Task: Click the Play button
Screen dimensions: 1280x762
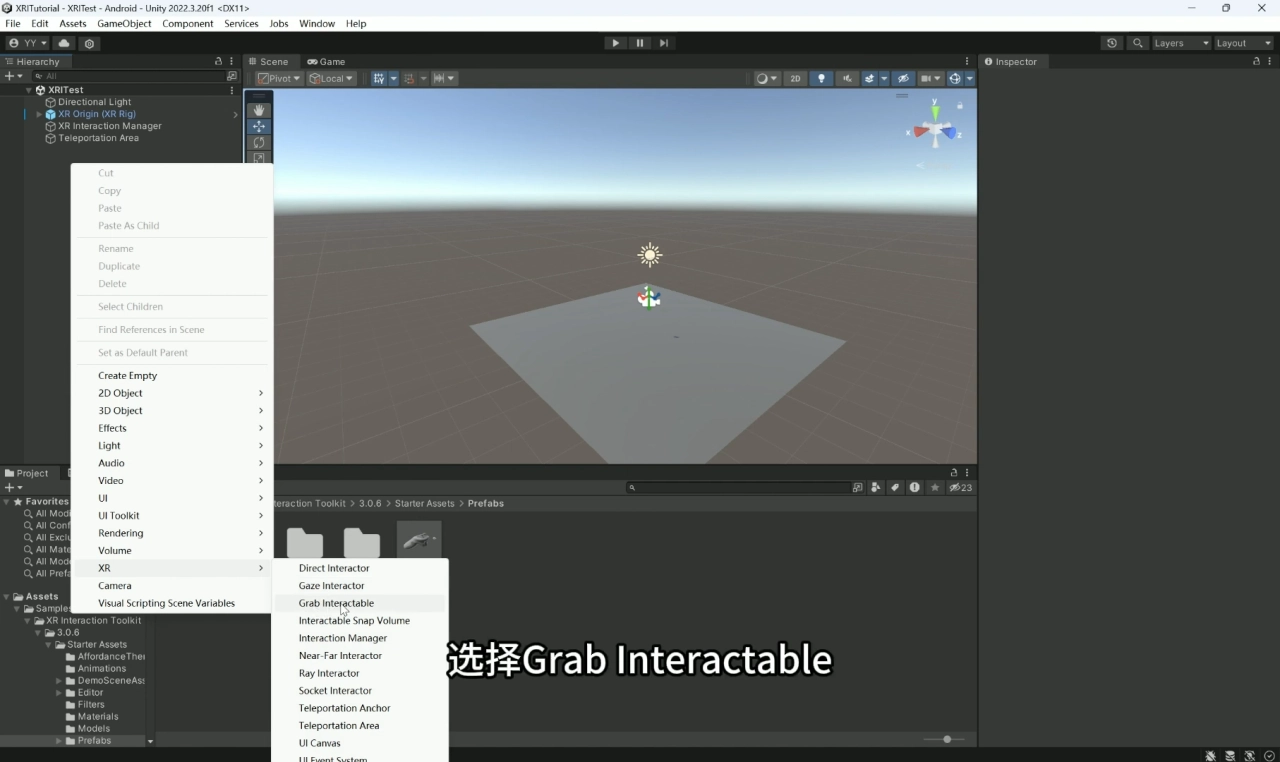Action: (615, 43)
